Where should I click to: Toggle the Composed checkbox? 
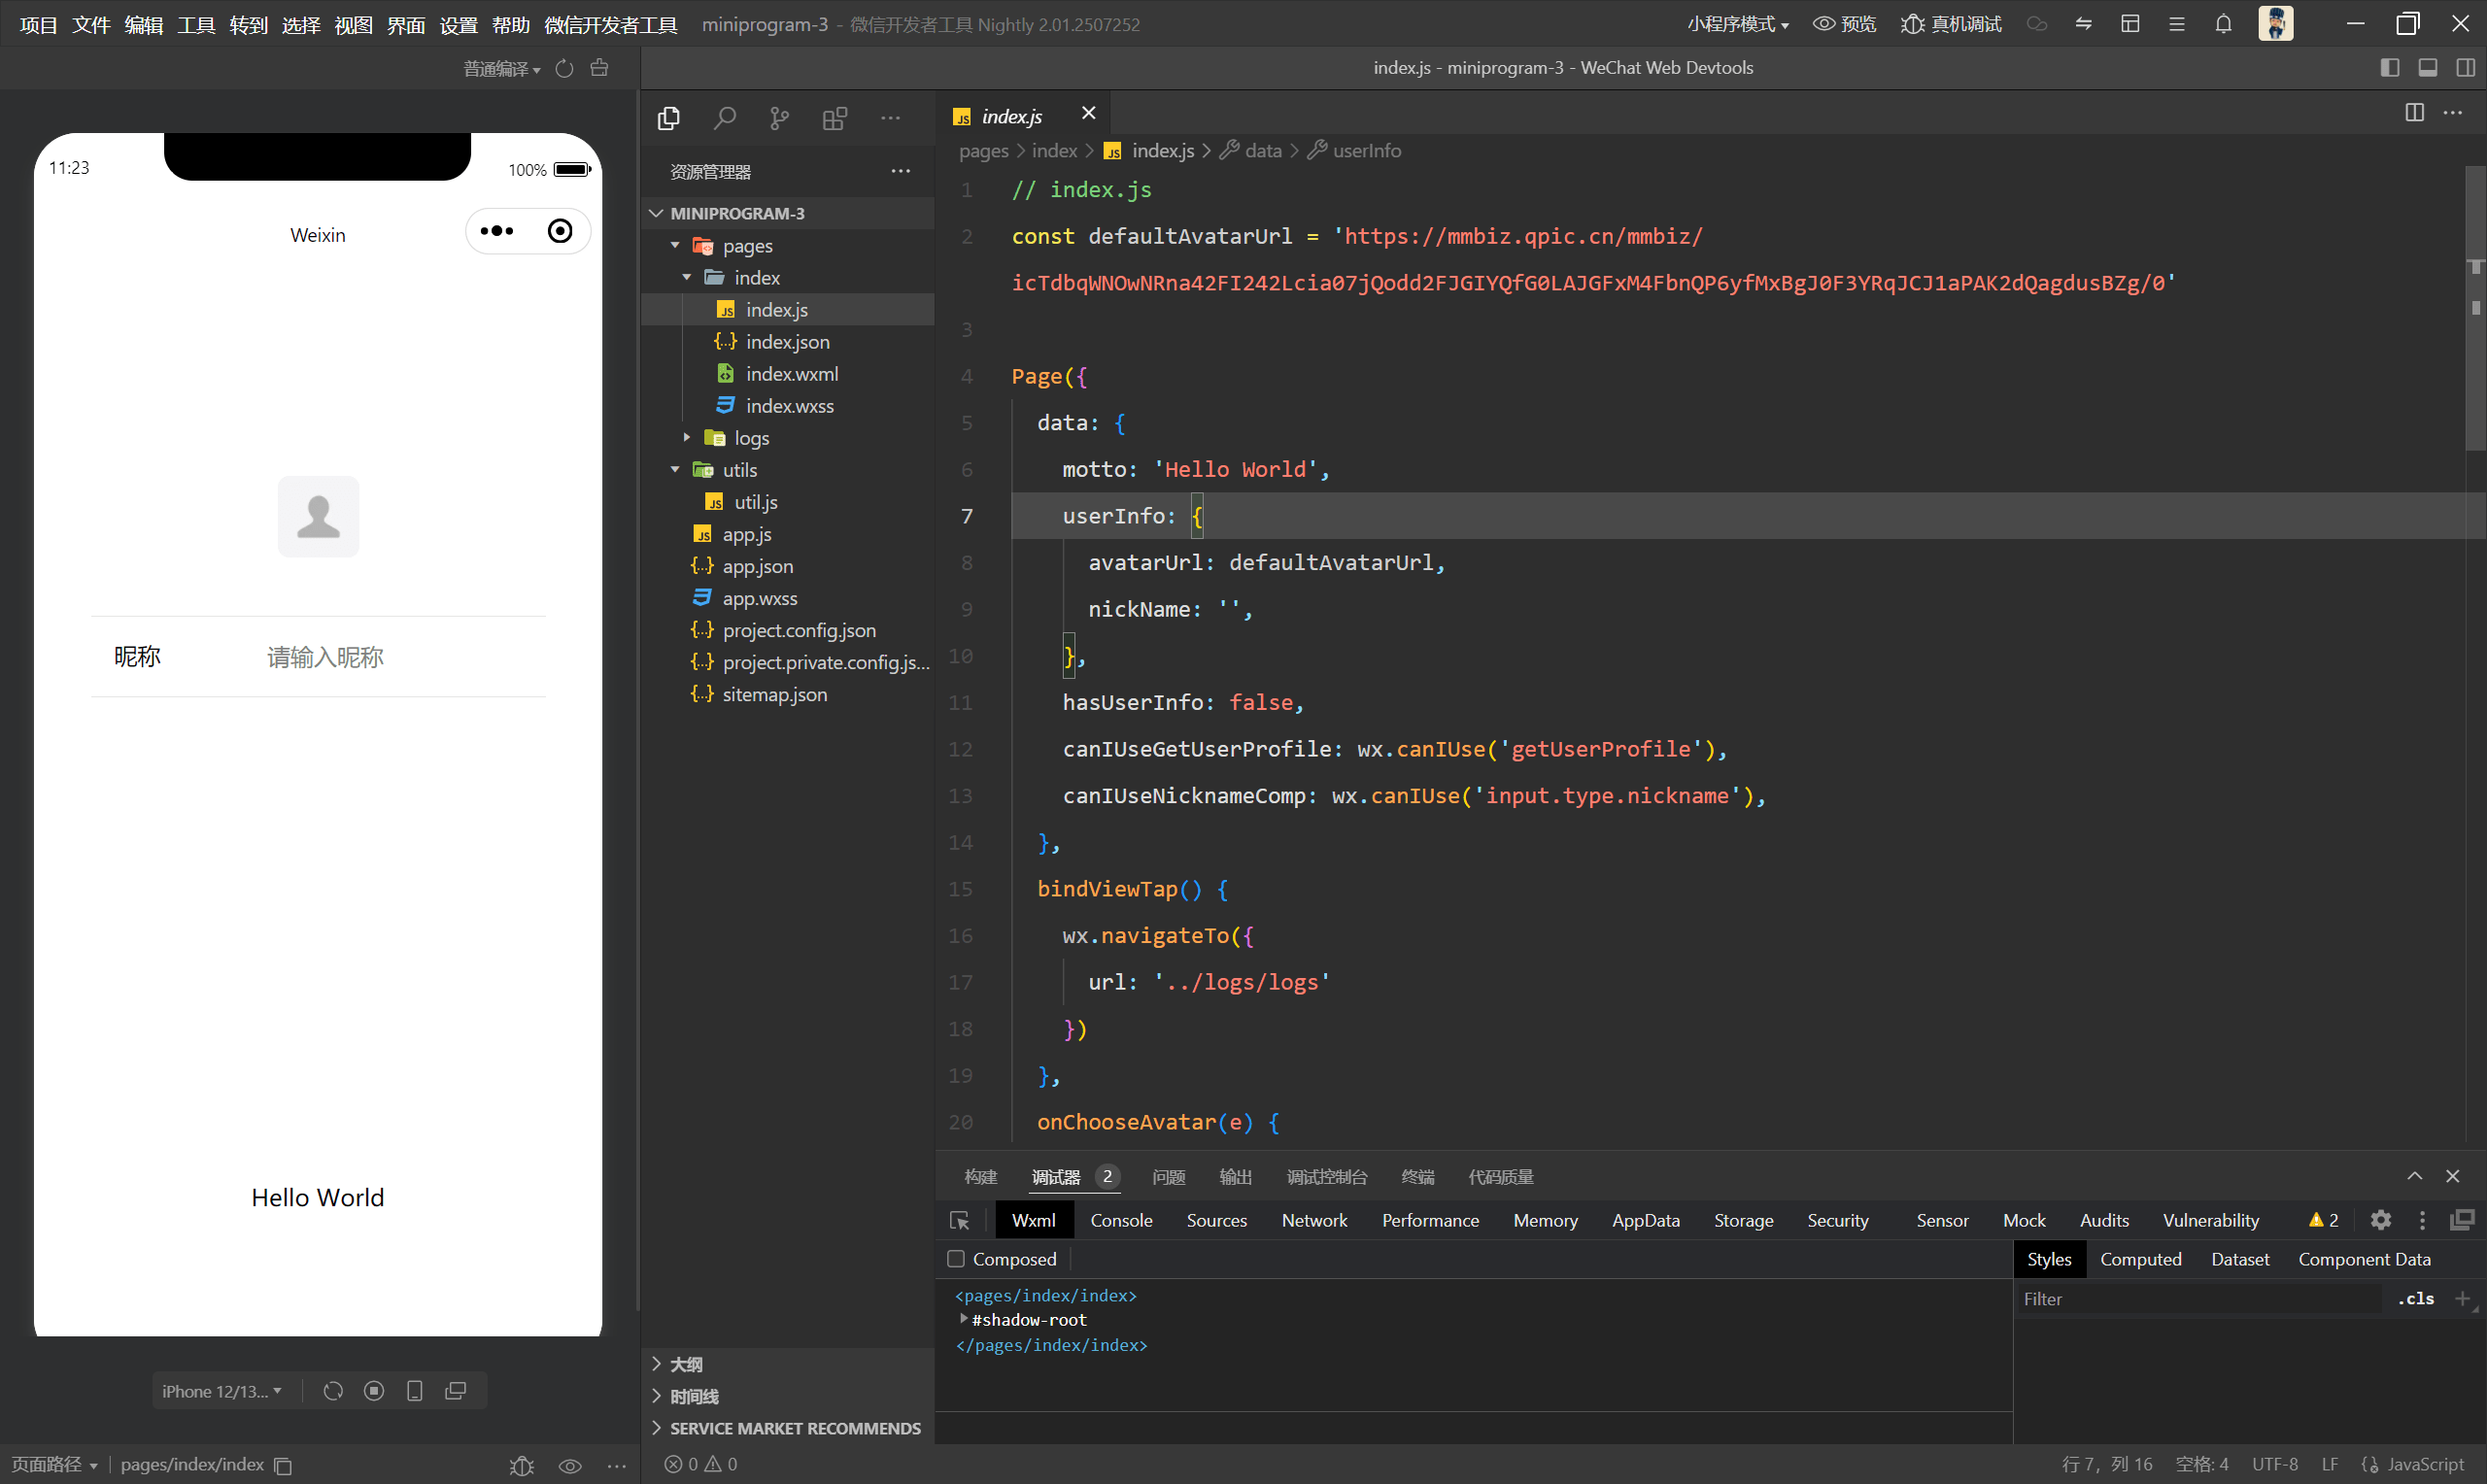click(956, 1259)
